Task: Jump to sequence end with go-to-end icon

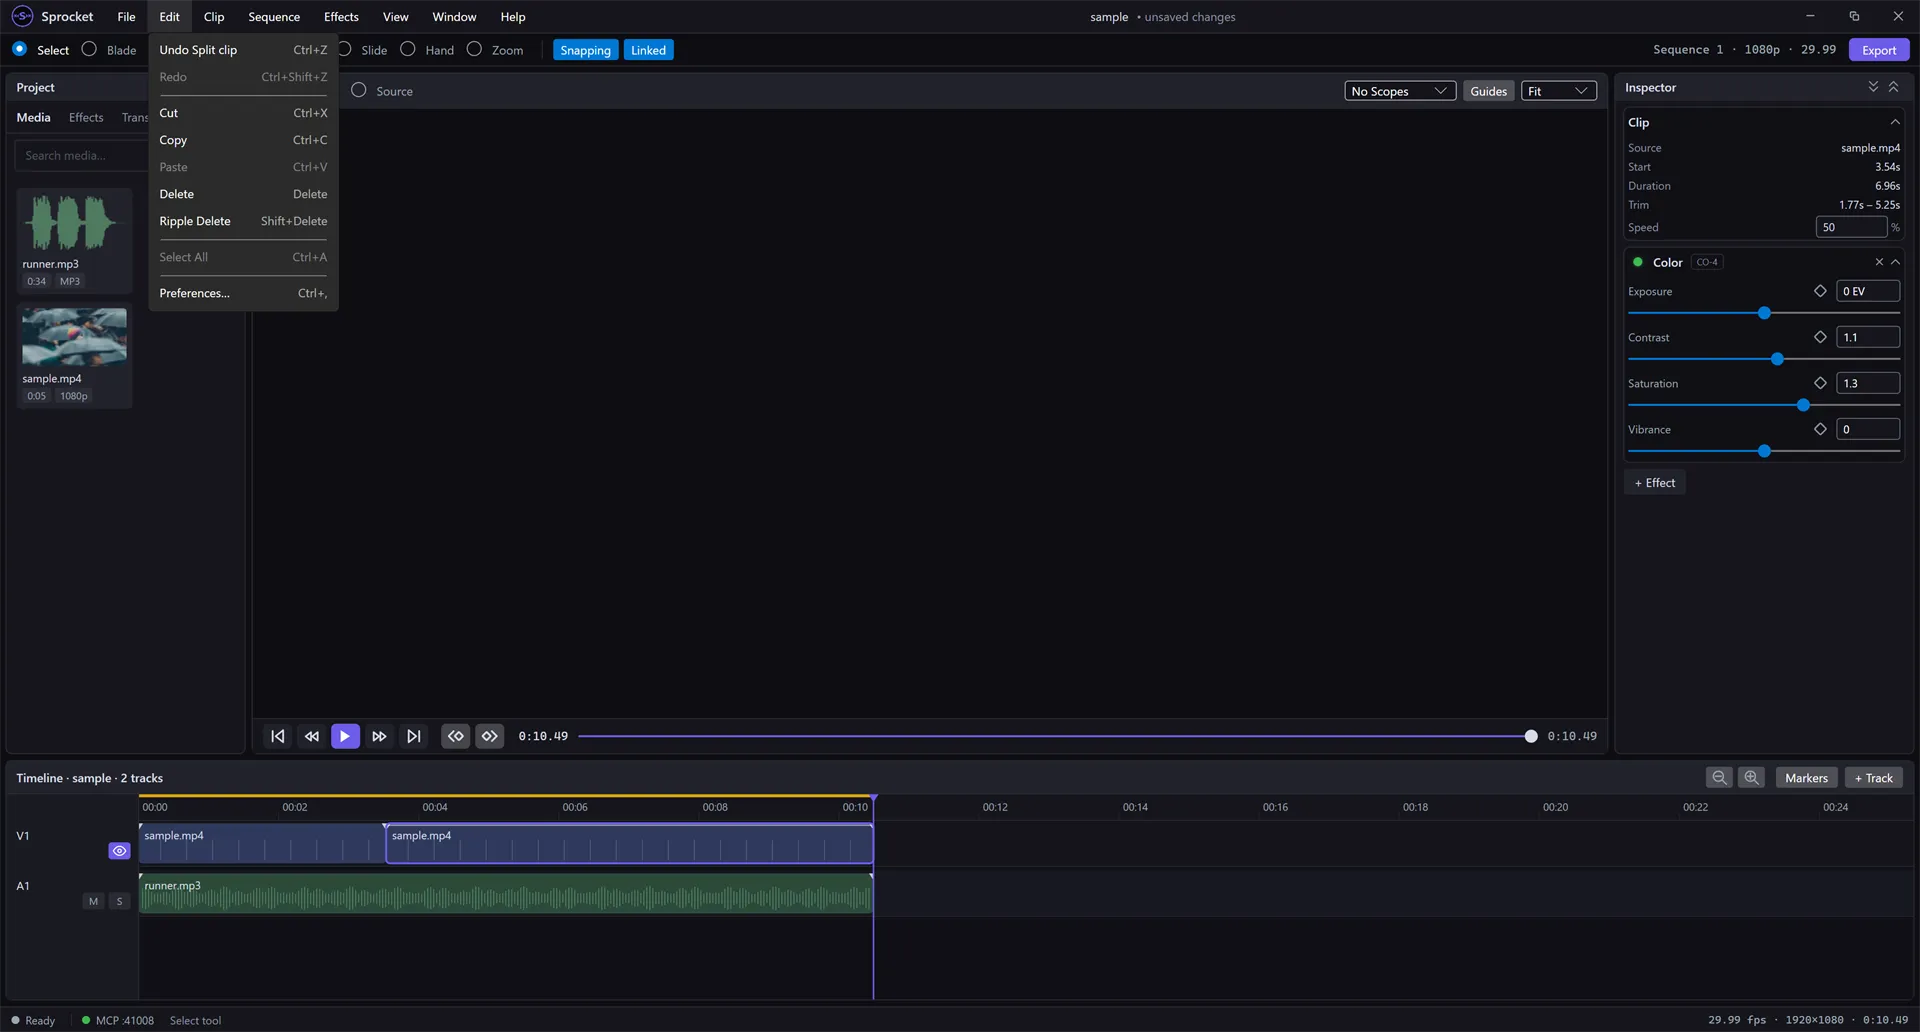Action: click(413, 736)
